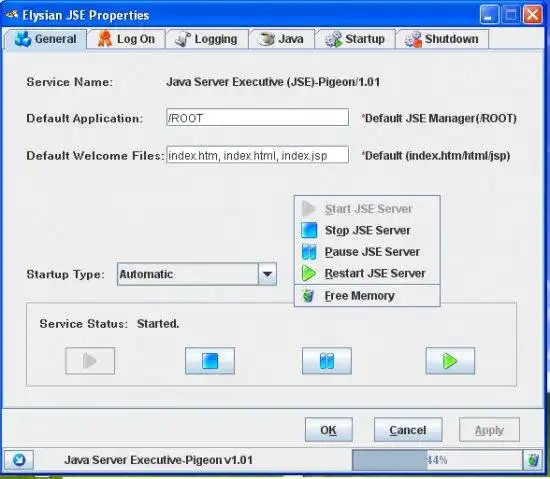550x479 pixels.
Task: Click the Elysian JSE title bar icon
Action: pyautogui.click(x=12, y=15)
